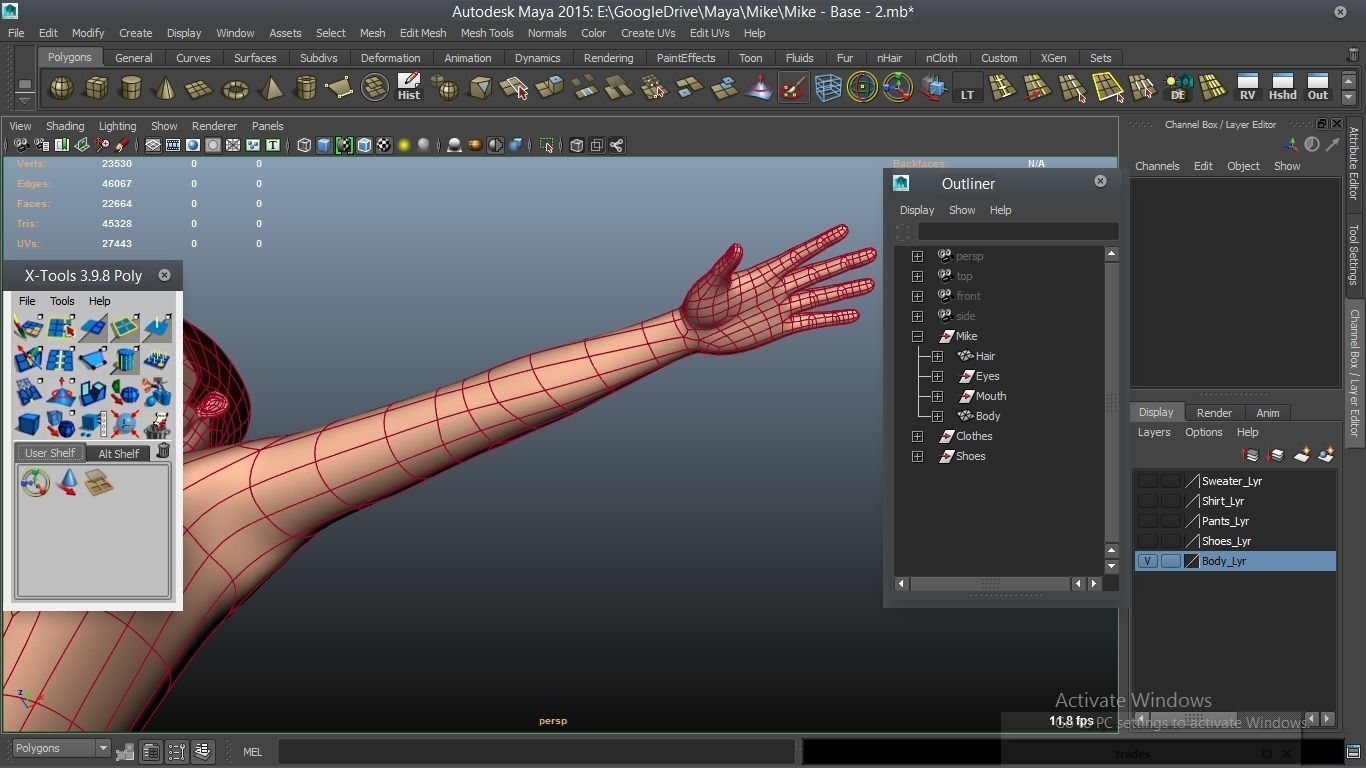Expand the Clothes group in Outliner
This screenshot has height=768, width=1366.
click(917, 436)
